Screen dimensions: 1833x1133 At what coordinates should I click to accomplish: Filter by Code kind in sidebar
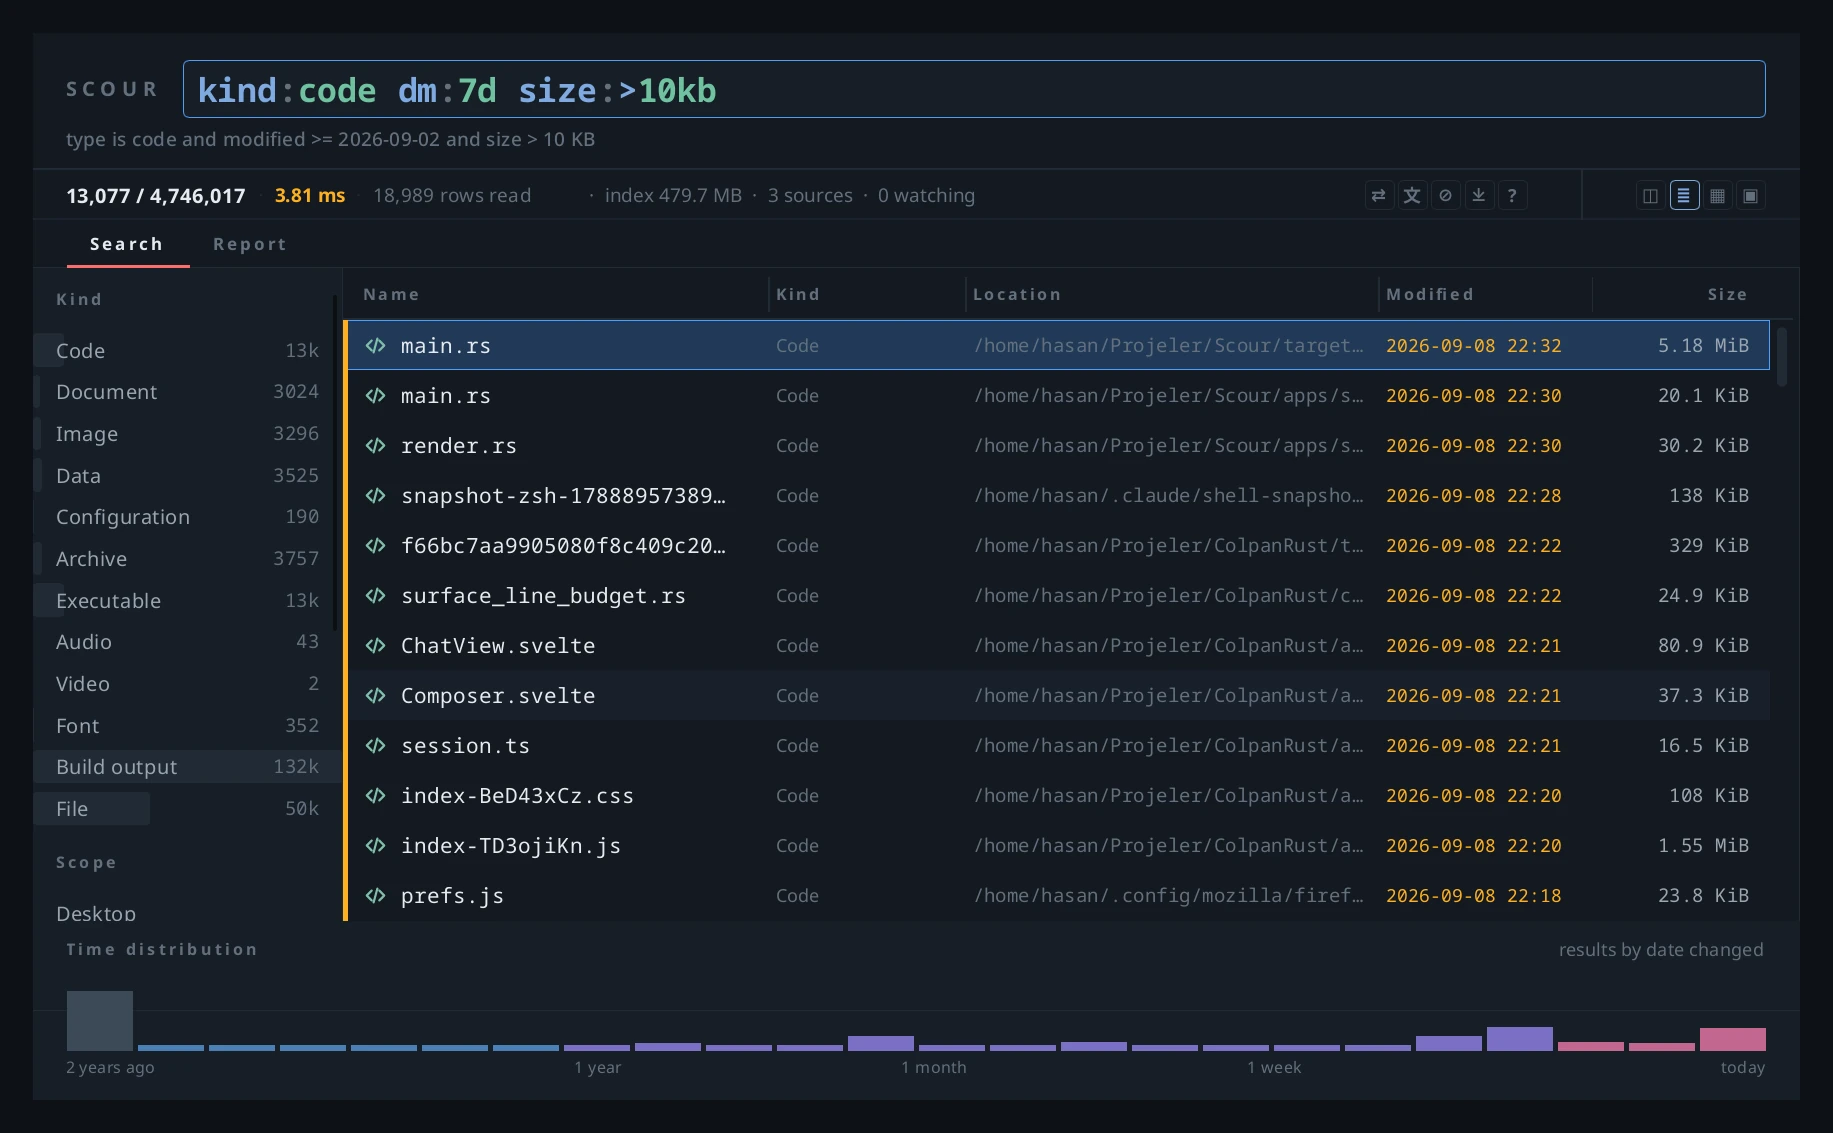187,351
